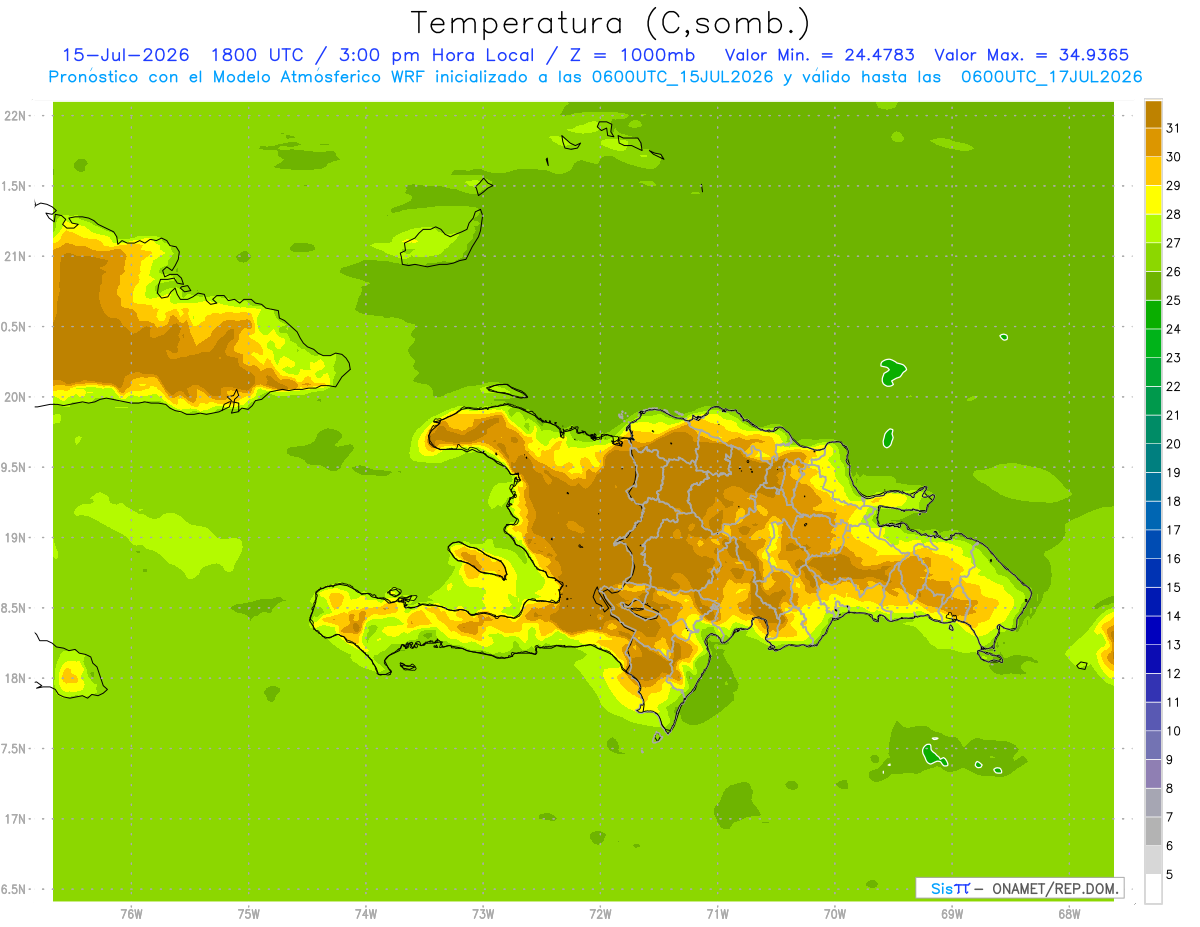Image resolution: width=1200 pixels, height=927 pixels.
Task: Select the "0600UTC_17JUL2026" valid-until time text
Action: pos(1052,77)
